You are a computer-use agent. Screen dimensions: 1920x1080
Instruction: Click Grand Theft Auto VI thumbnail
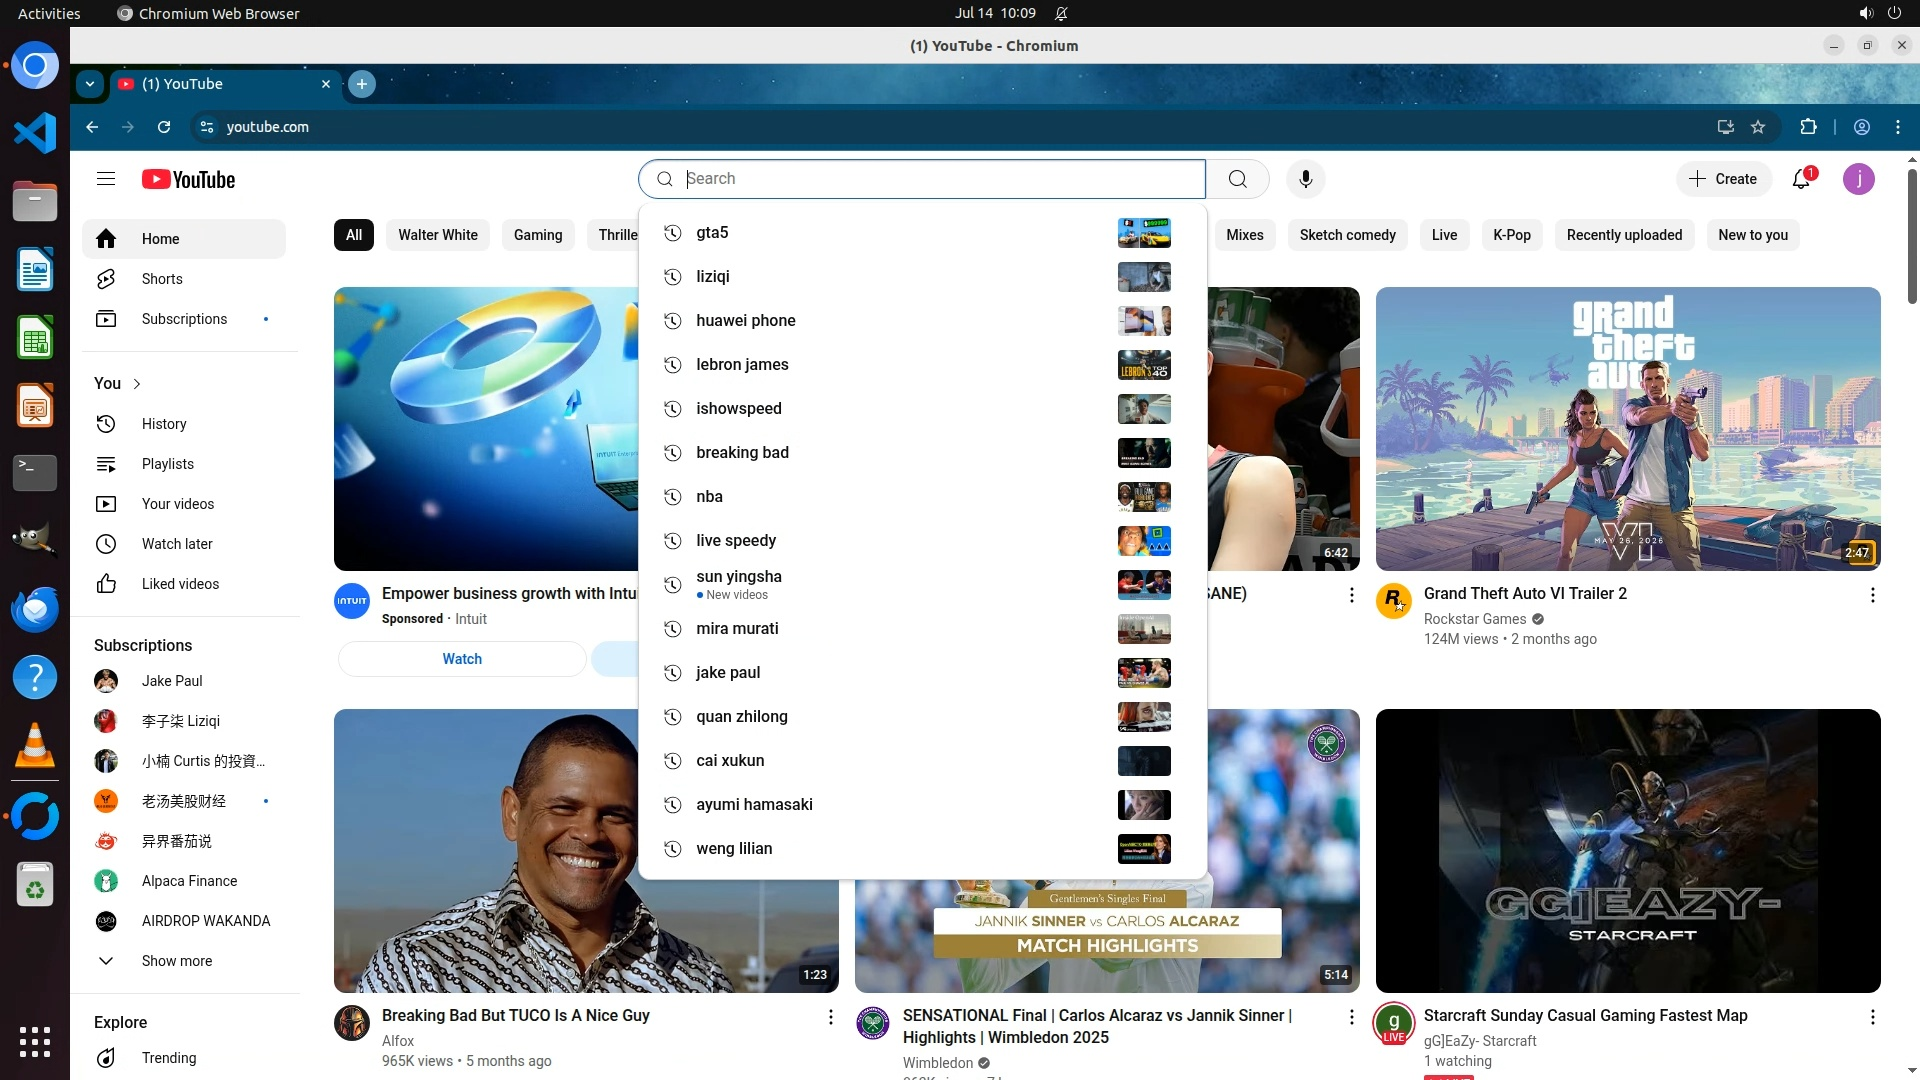[x=1627, y=429]
